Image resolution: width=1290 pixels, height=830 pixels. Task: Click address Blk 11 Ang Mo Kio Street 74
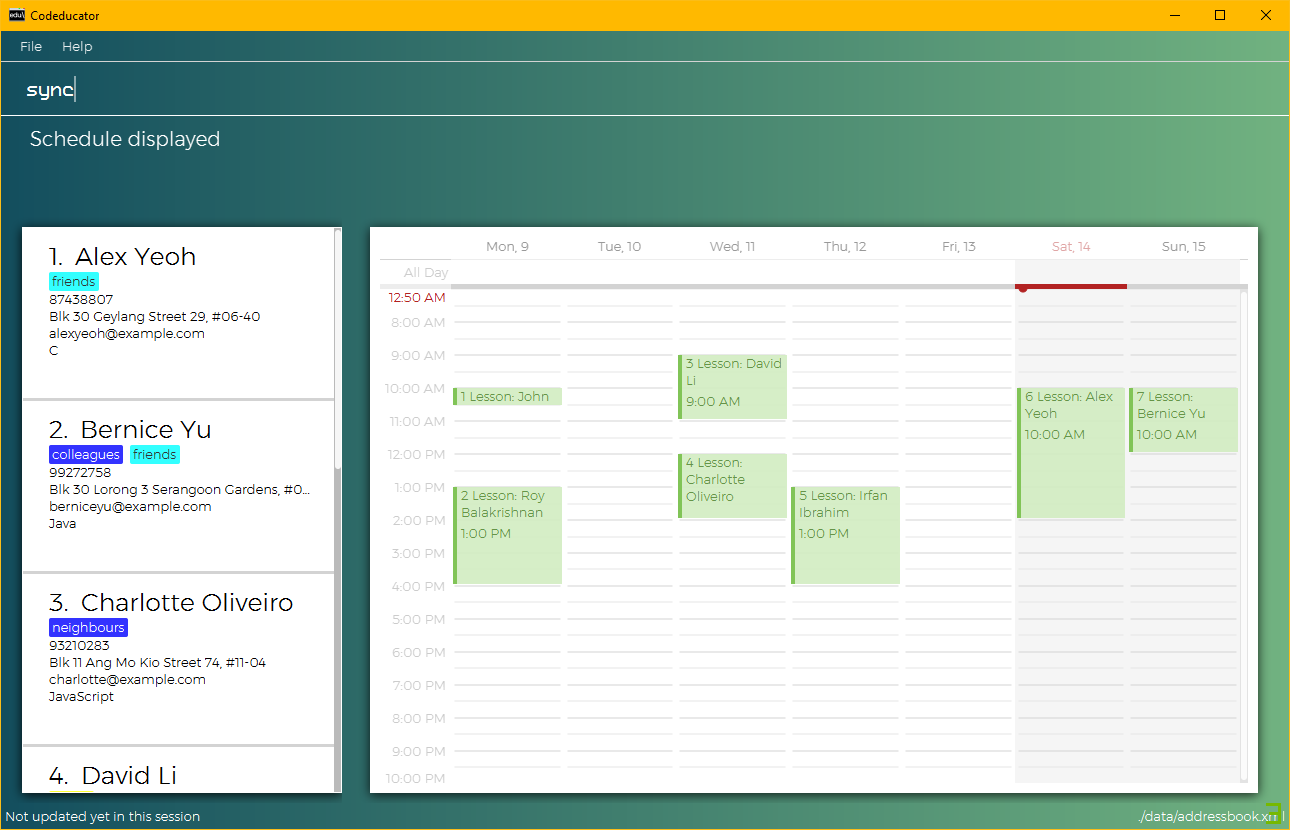tap(157, 662)
